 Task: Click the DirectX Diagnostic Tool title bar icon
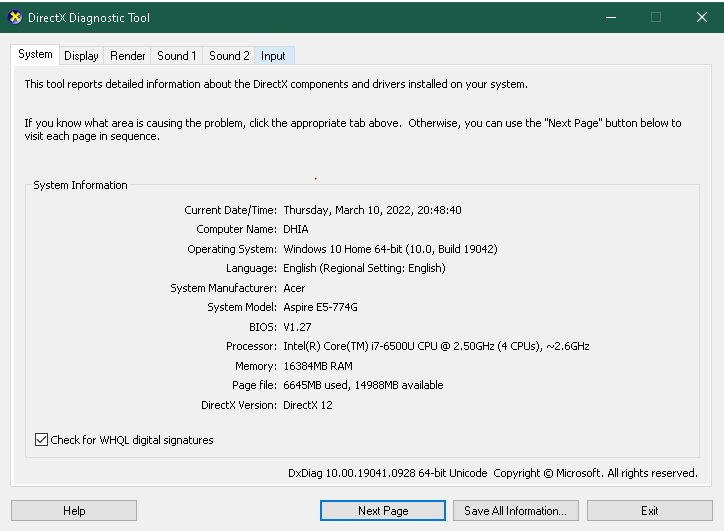15,18
